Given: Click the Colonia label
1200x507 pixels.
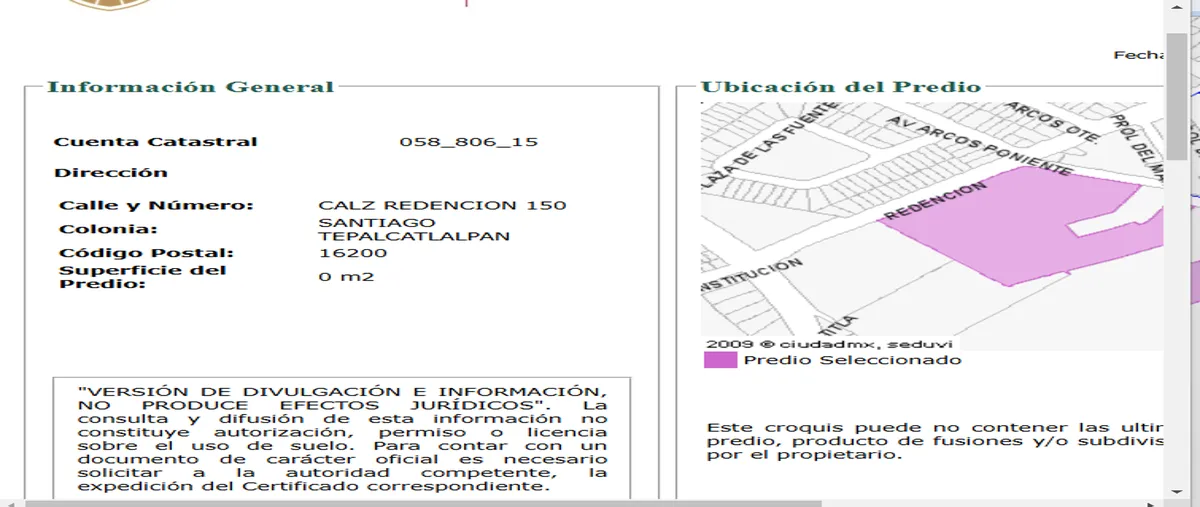Looking at the screenshot, I should click(108, 229).
